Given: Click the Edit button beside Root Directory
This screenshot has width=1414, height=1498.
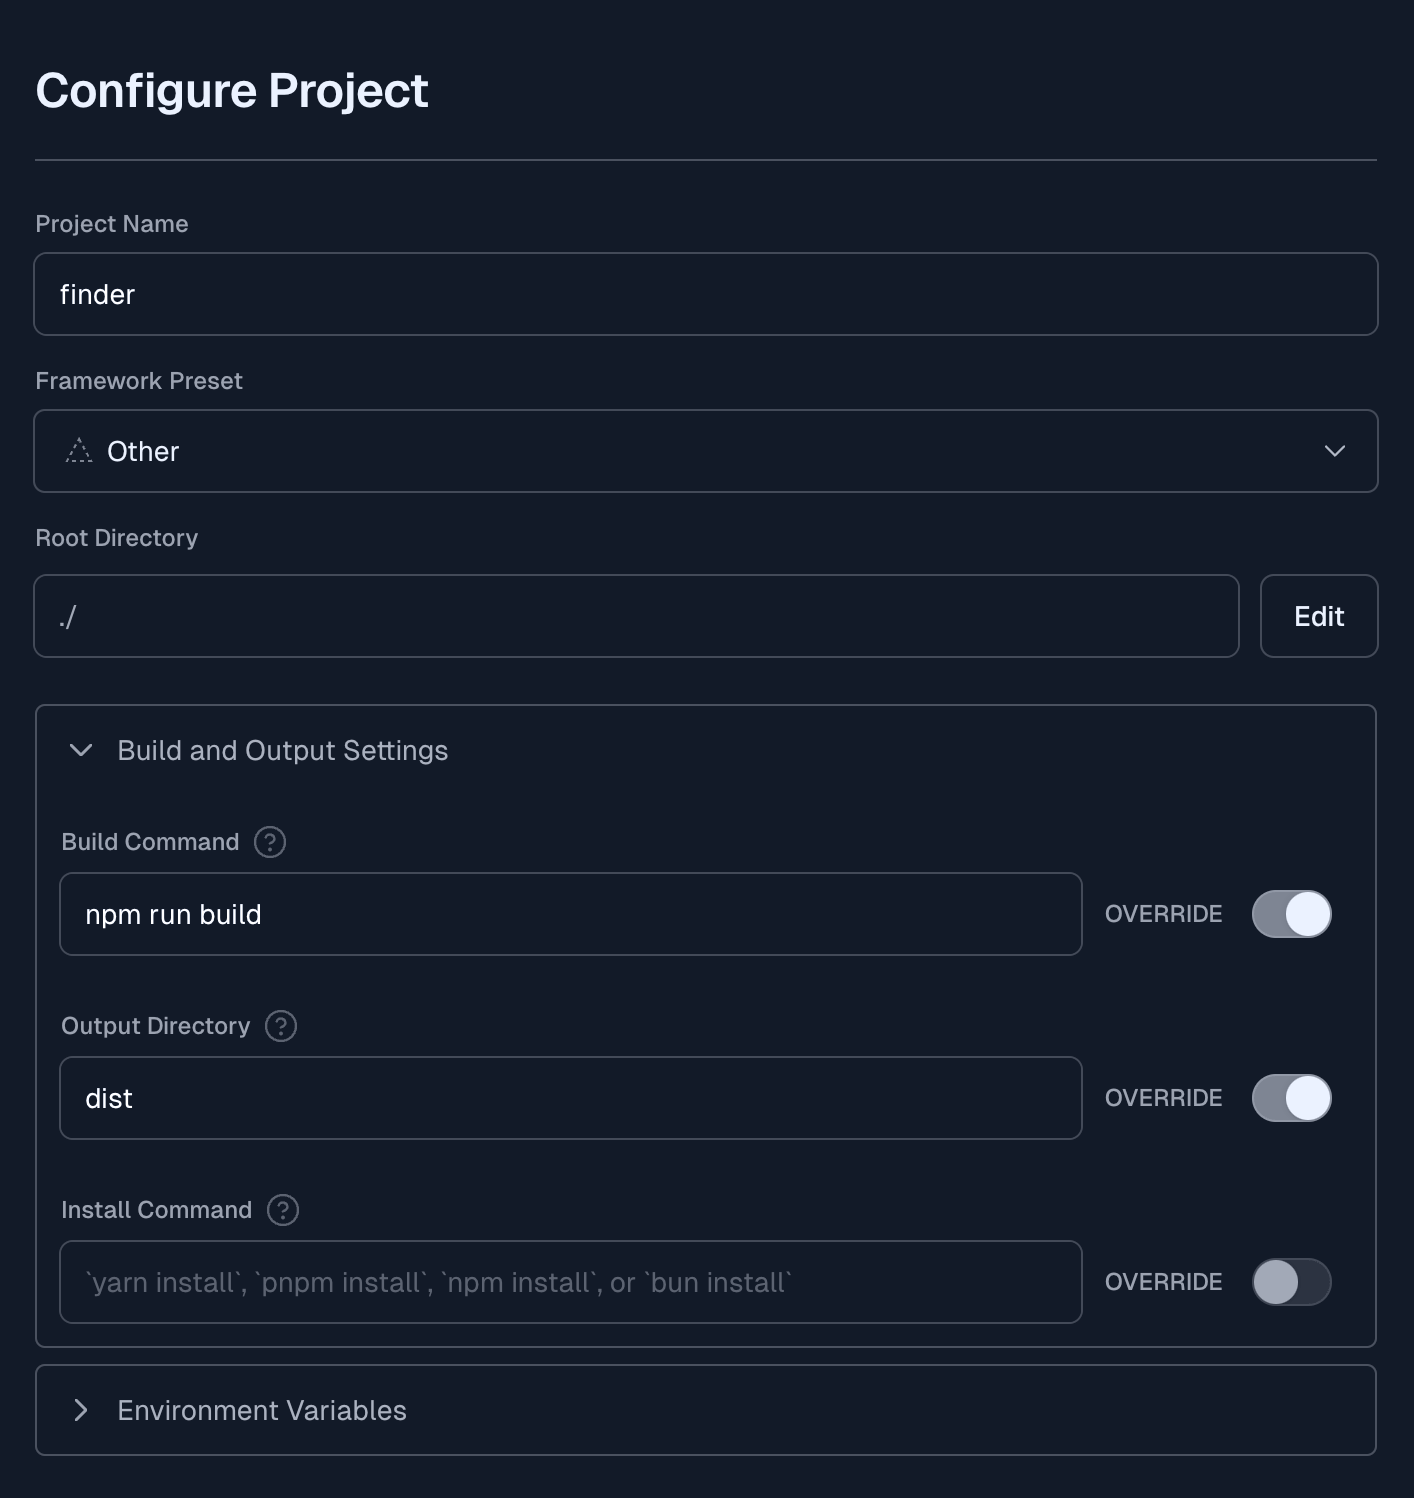Looking at the screenshot, I should coord(1319,616).
